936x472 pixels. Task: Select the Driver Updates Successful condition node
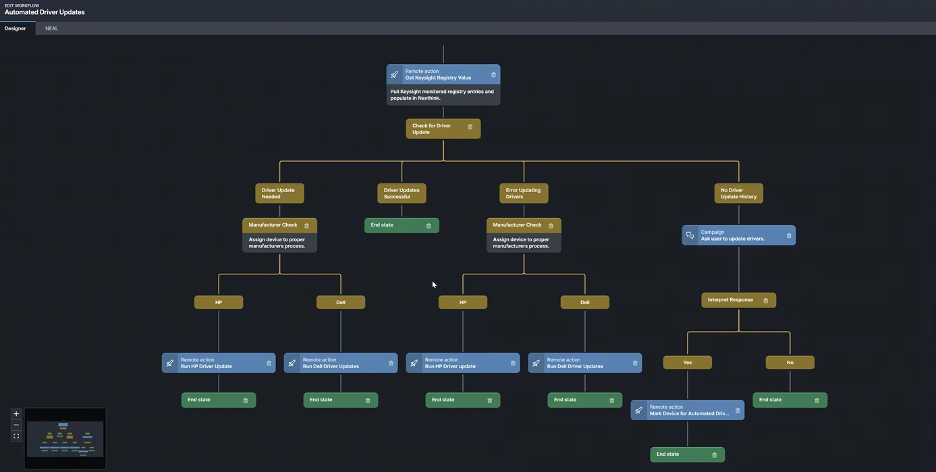pos(401,192)
